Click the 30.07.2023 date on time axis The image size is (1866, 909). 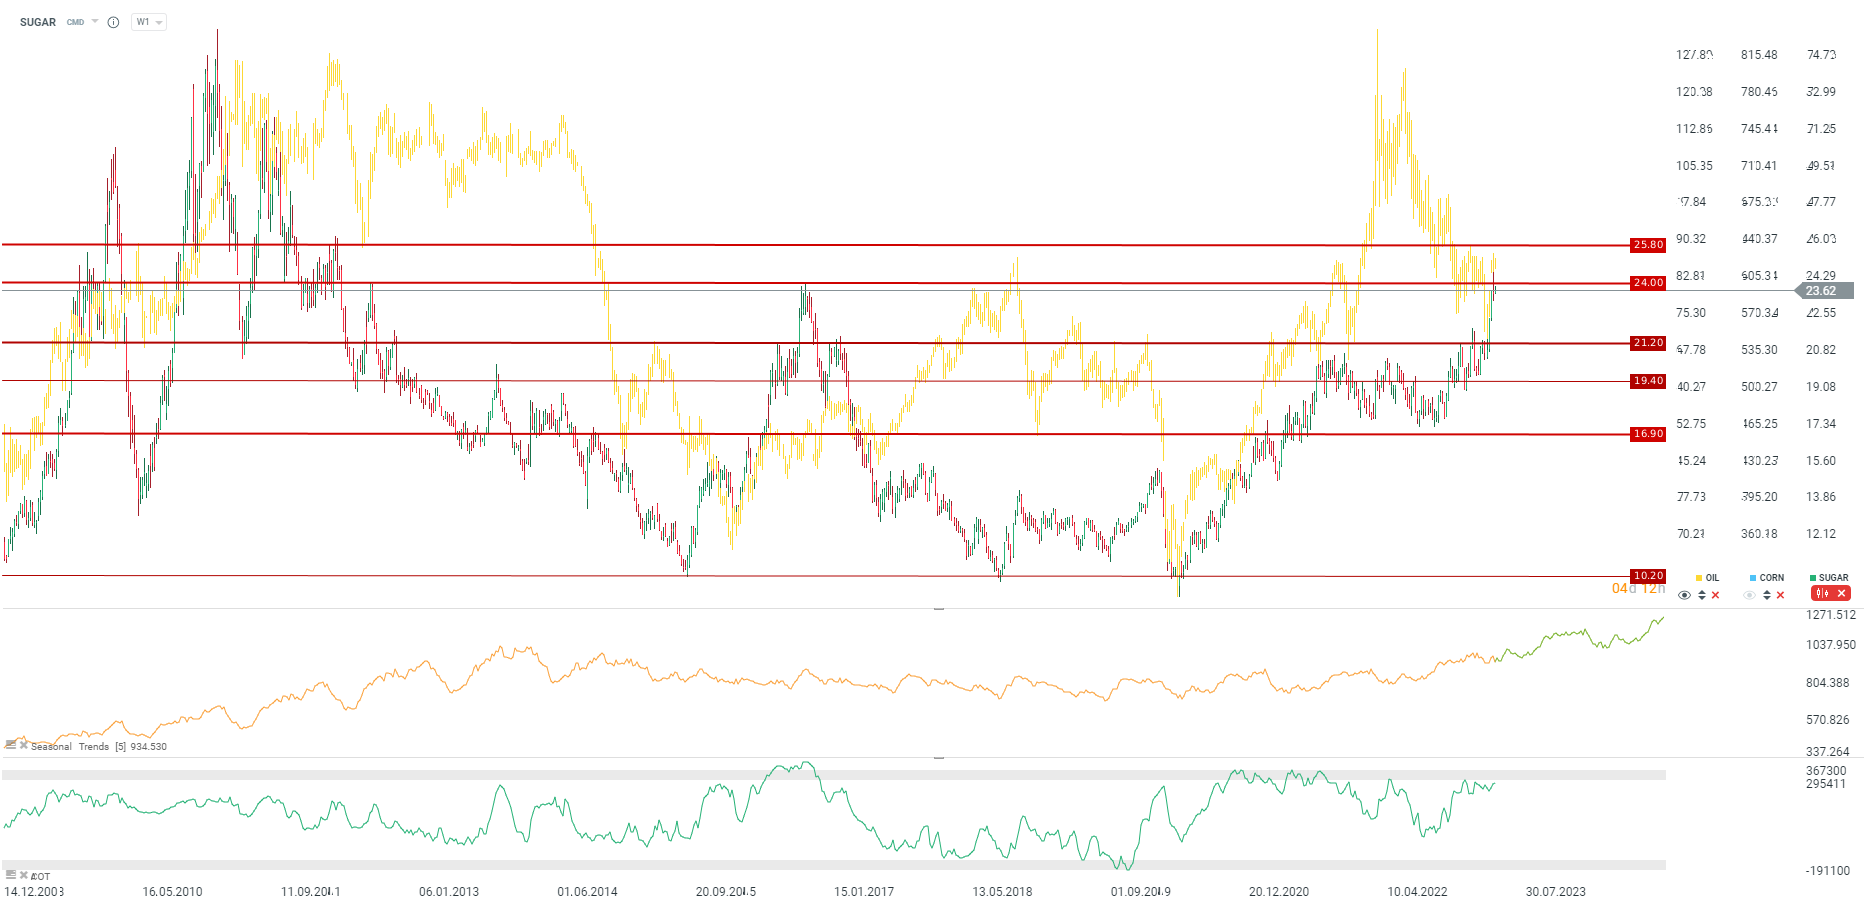pos(1555,892)
